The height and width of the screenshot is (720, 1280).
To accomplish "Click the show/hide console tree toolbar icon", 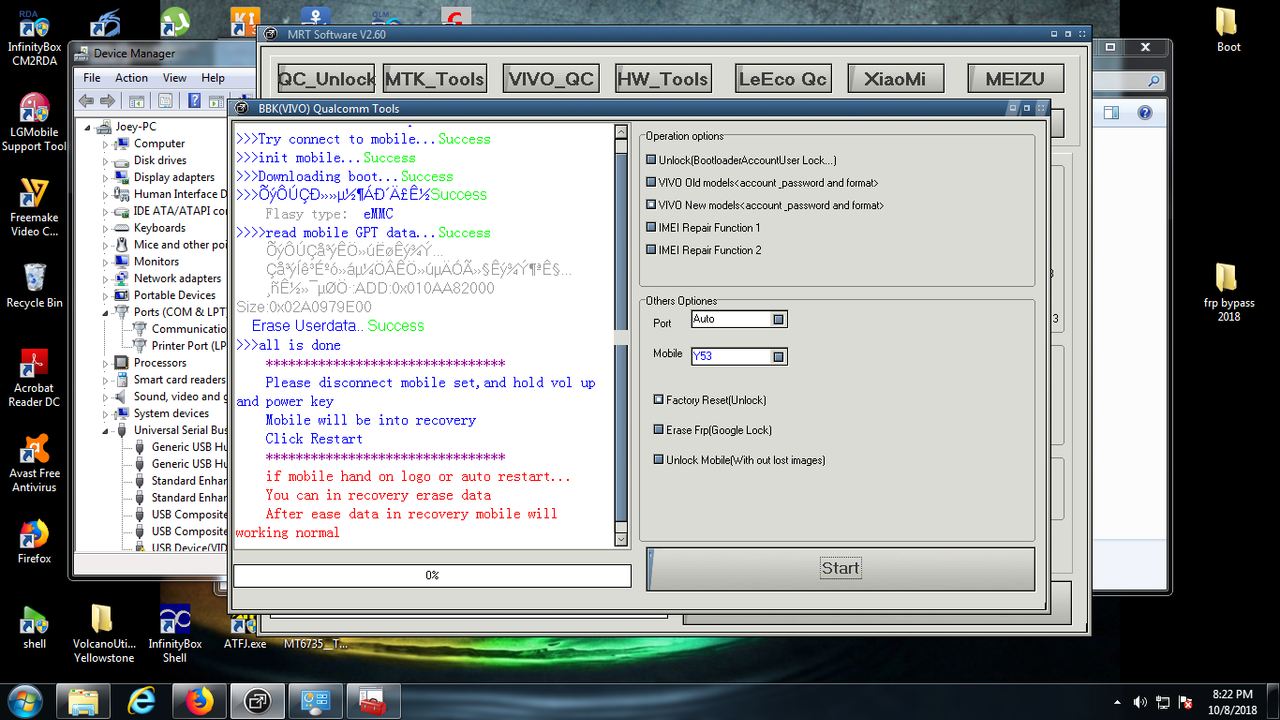I will pyautogui.click(x=137, y=101).
